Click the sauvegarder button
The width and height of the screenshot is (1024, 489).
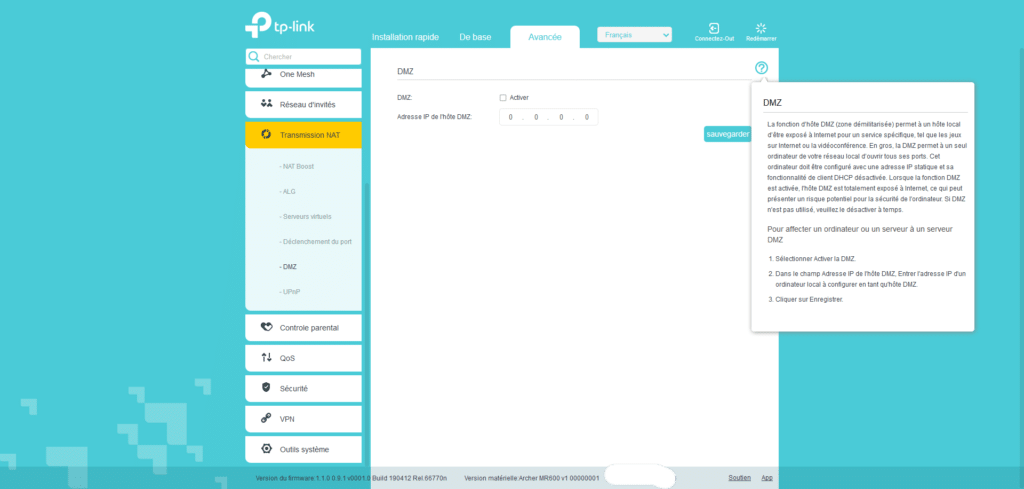click(x=727, y=134)
